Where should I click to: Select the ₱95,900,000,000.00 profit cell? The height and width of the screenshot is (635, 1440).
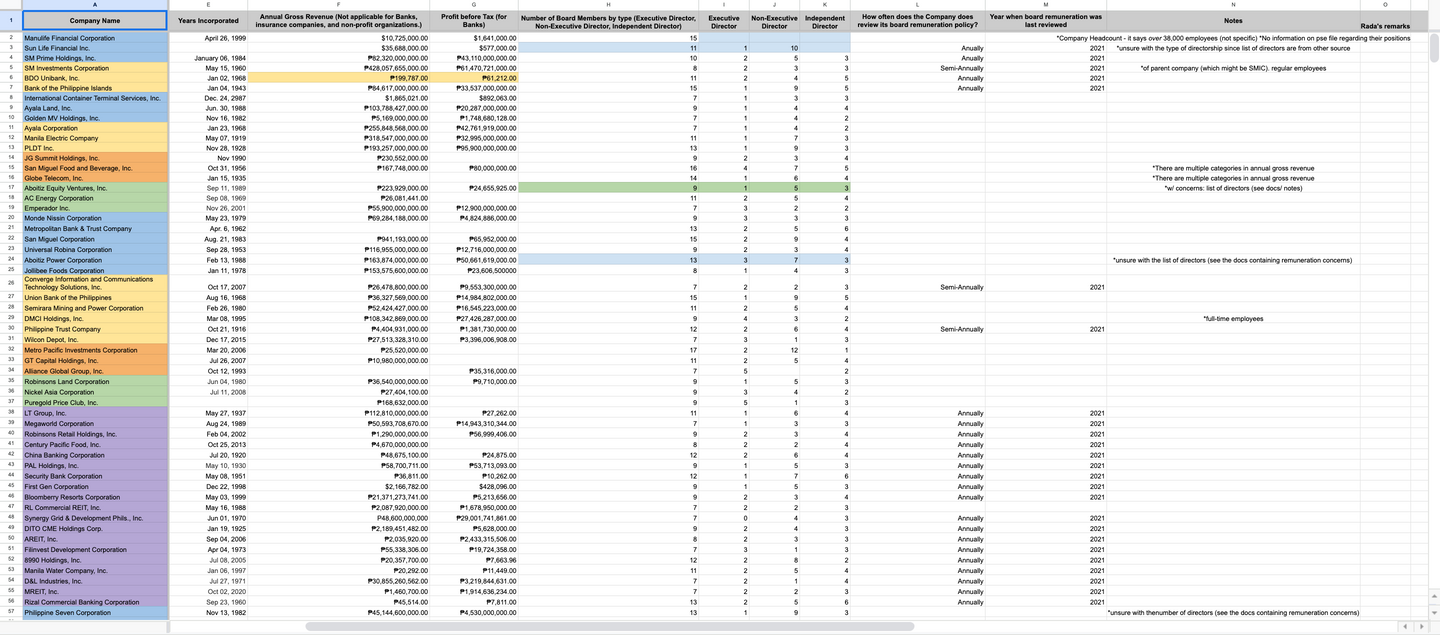click(x=474, y=148)
